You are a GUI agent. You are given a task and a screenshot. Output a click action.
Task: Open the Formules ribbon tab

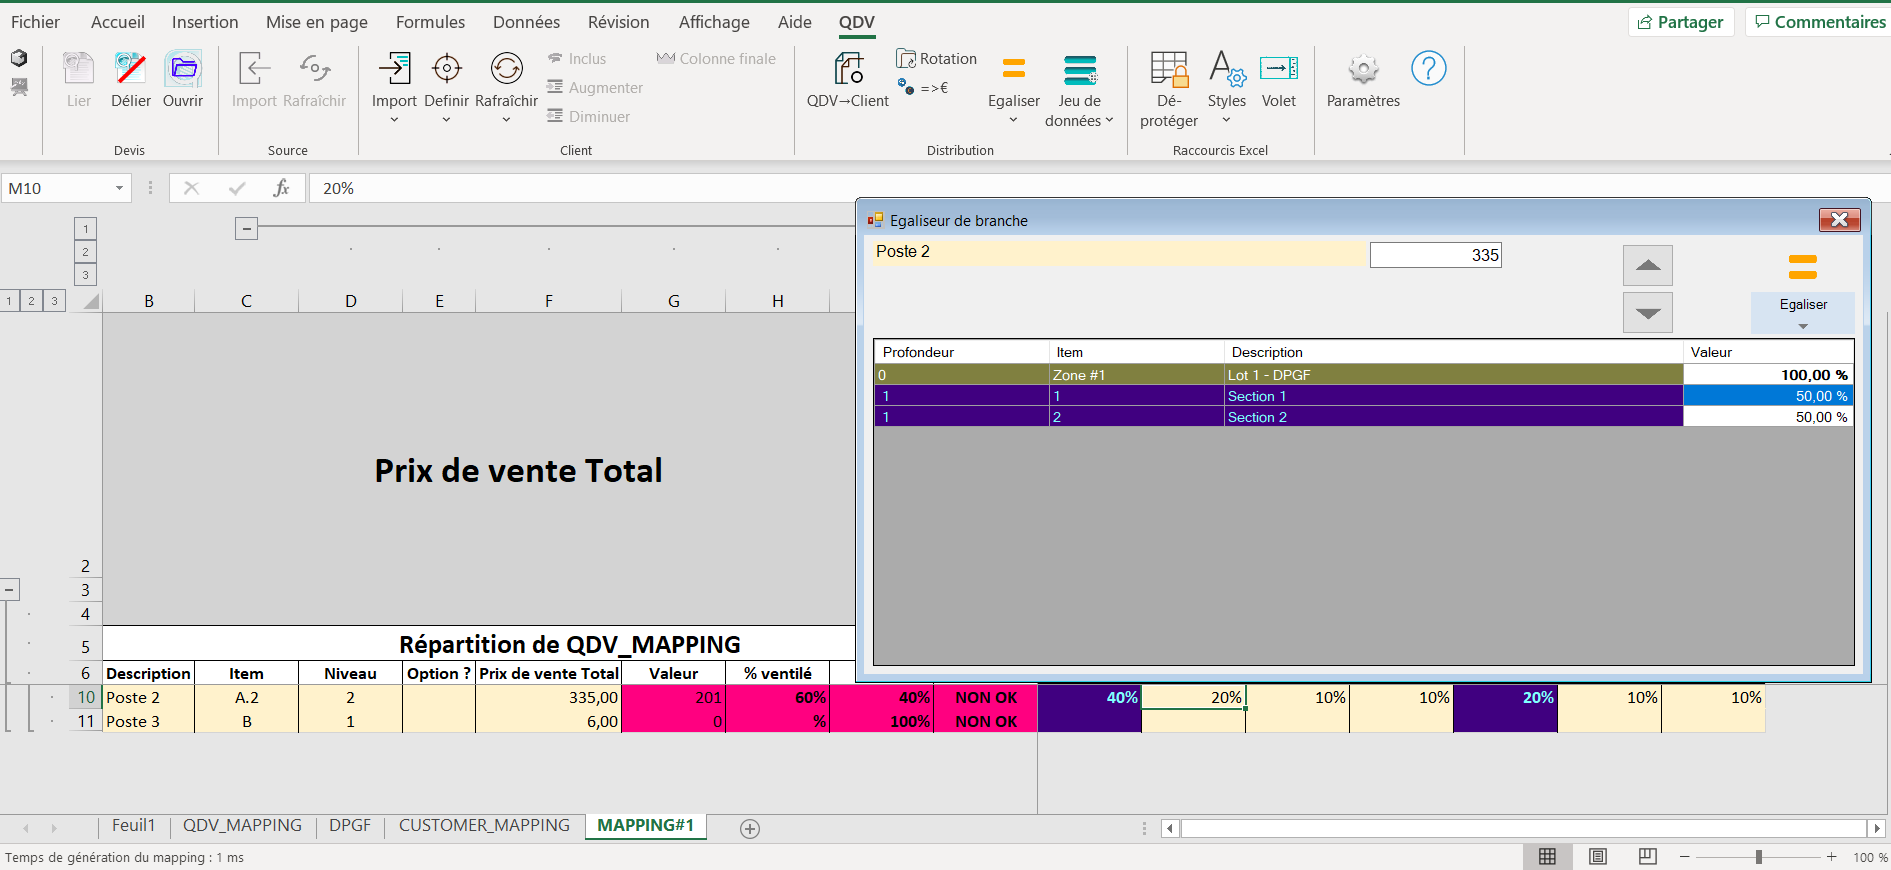tap(430, 22)
